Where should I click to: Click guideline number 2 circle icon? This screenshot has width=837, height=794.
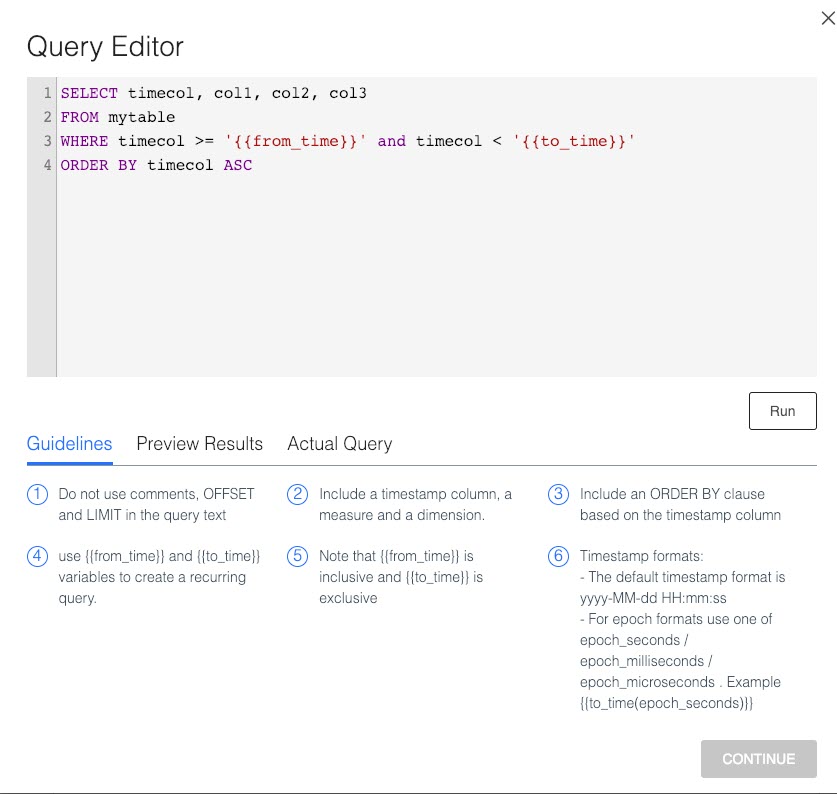pos(298,495)
